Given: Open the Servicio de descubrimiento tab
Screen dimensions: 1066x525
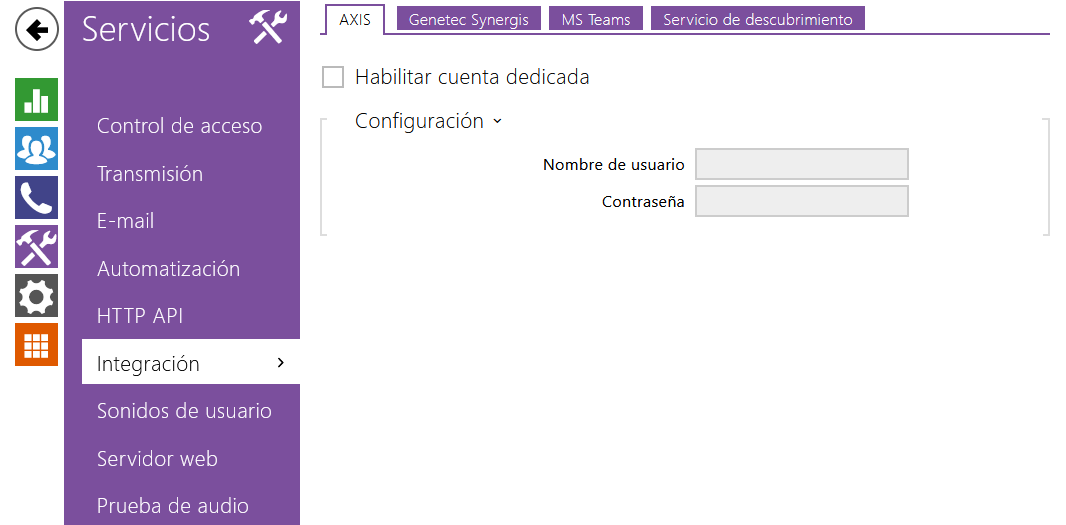Looking at the screenshot, I should [x=757, y=19].
